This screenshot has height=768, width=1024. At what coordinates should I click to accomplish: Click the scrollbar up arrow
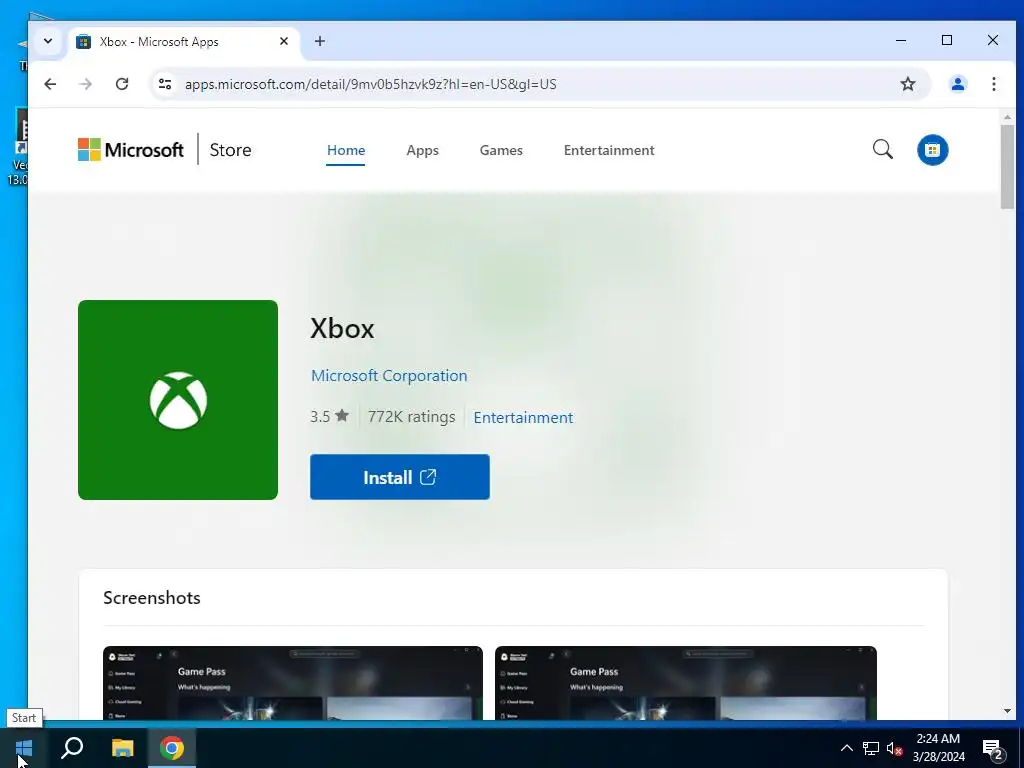(1007, 117)
